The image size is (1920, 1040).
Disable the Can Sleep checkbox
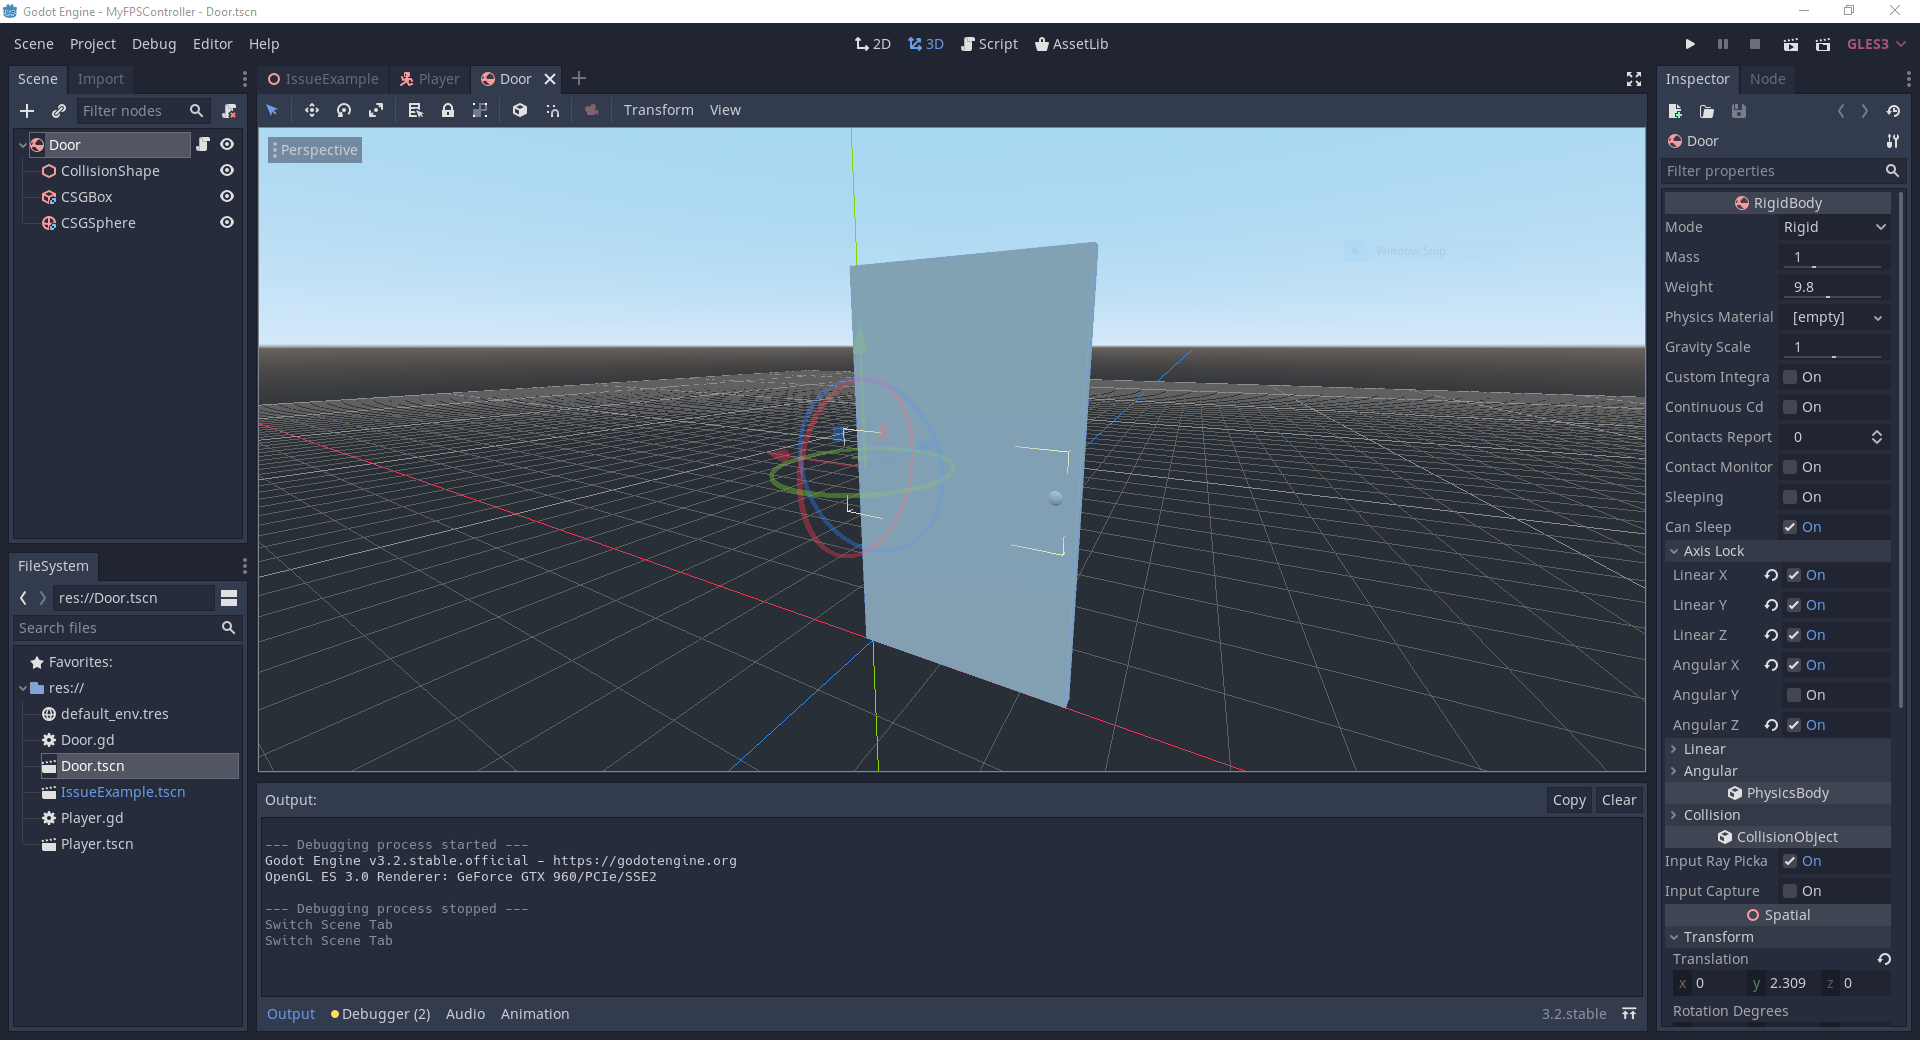(x=1790, y=527)
